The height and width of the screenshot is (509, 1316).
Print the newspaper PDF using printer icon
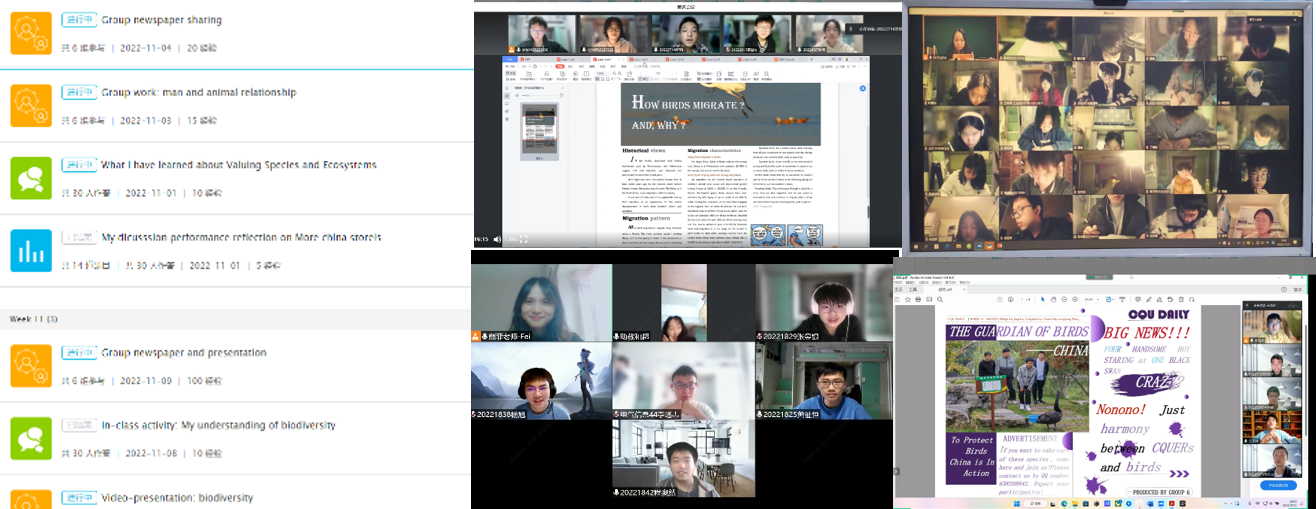point(918,299)
